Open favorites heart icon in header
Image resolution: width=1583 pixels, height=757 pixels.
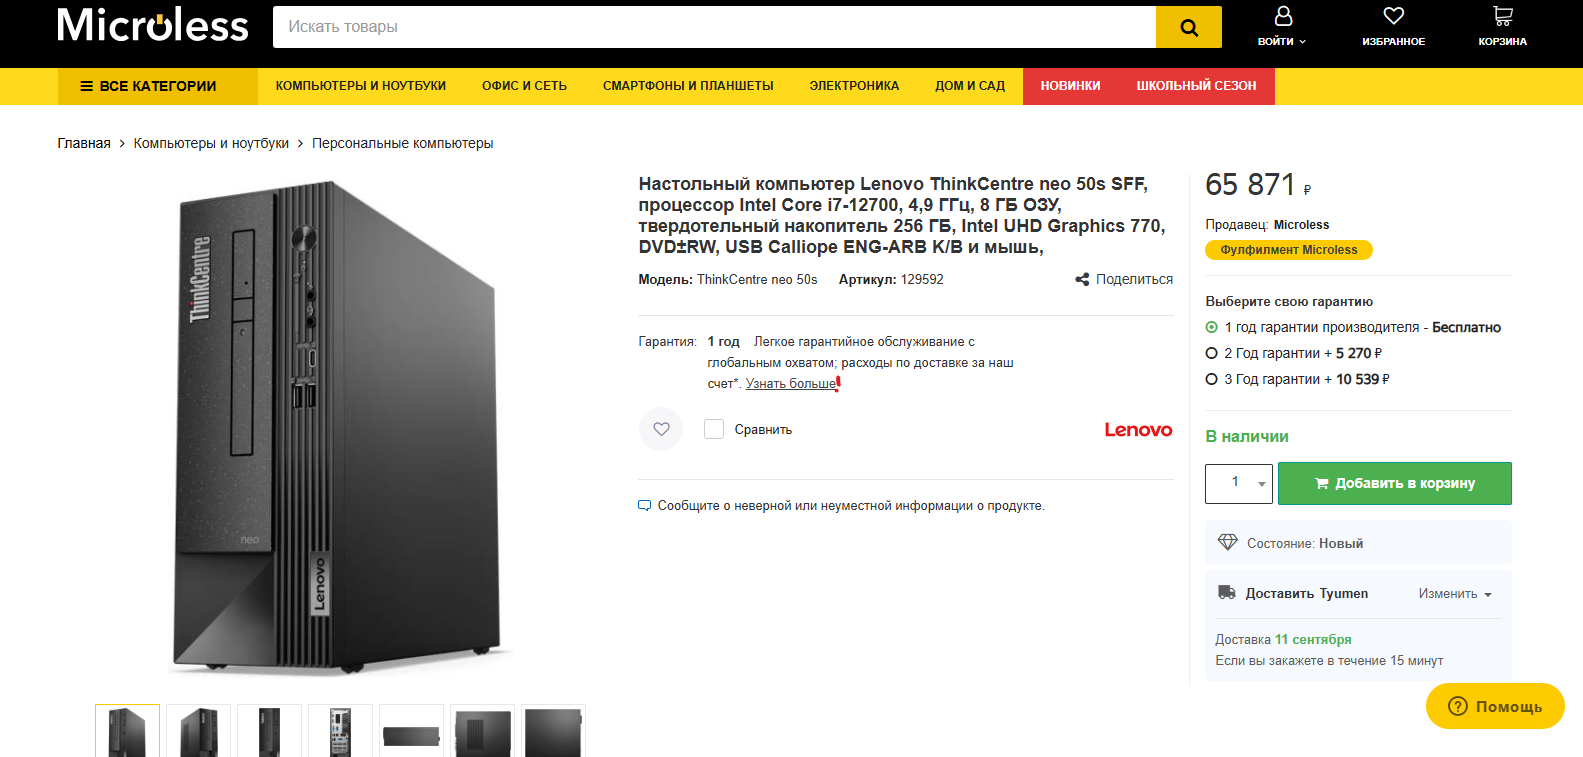point(1393,16)
